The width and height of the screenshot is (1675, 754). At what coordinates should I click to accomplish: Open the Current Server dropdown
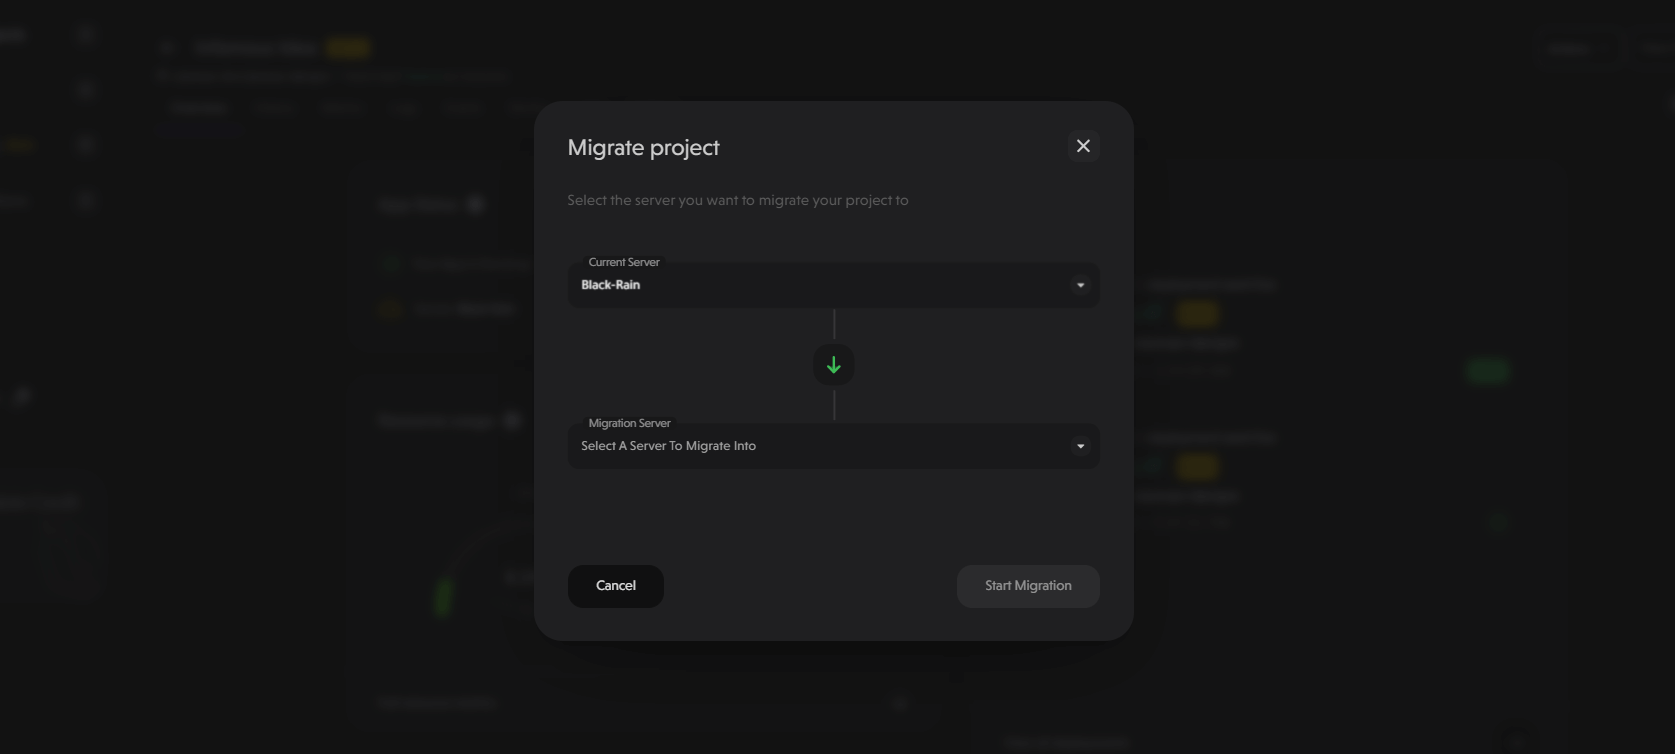834,285
